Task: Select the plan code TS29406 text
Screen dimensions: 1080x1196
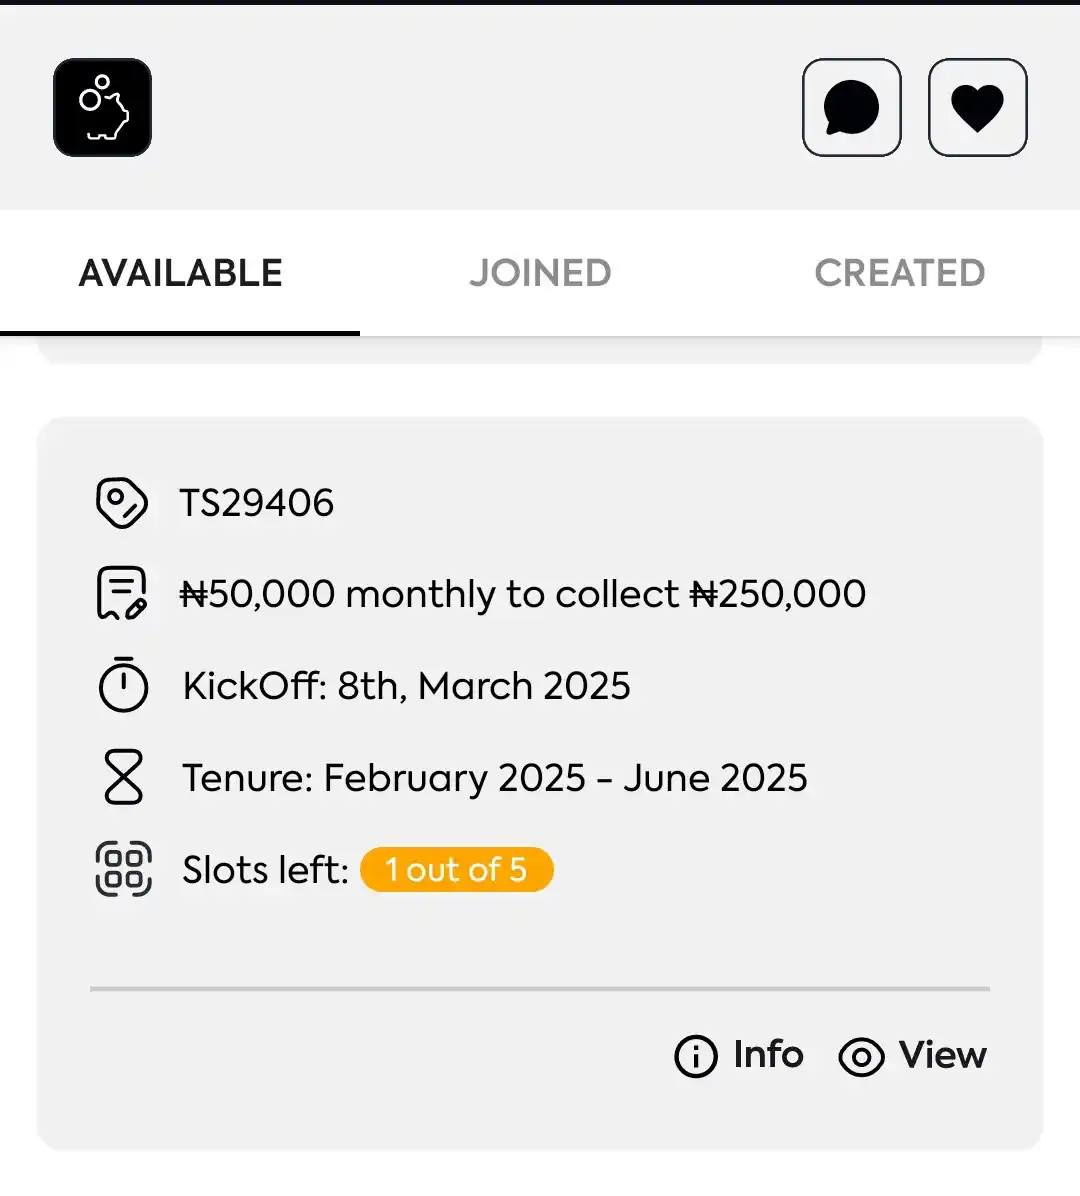Action: [x=257, y=503]
